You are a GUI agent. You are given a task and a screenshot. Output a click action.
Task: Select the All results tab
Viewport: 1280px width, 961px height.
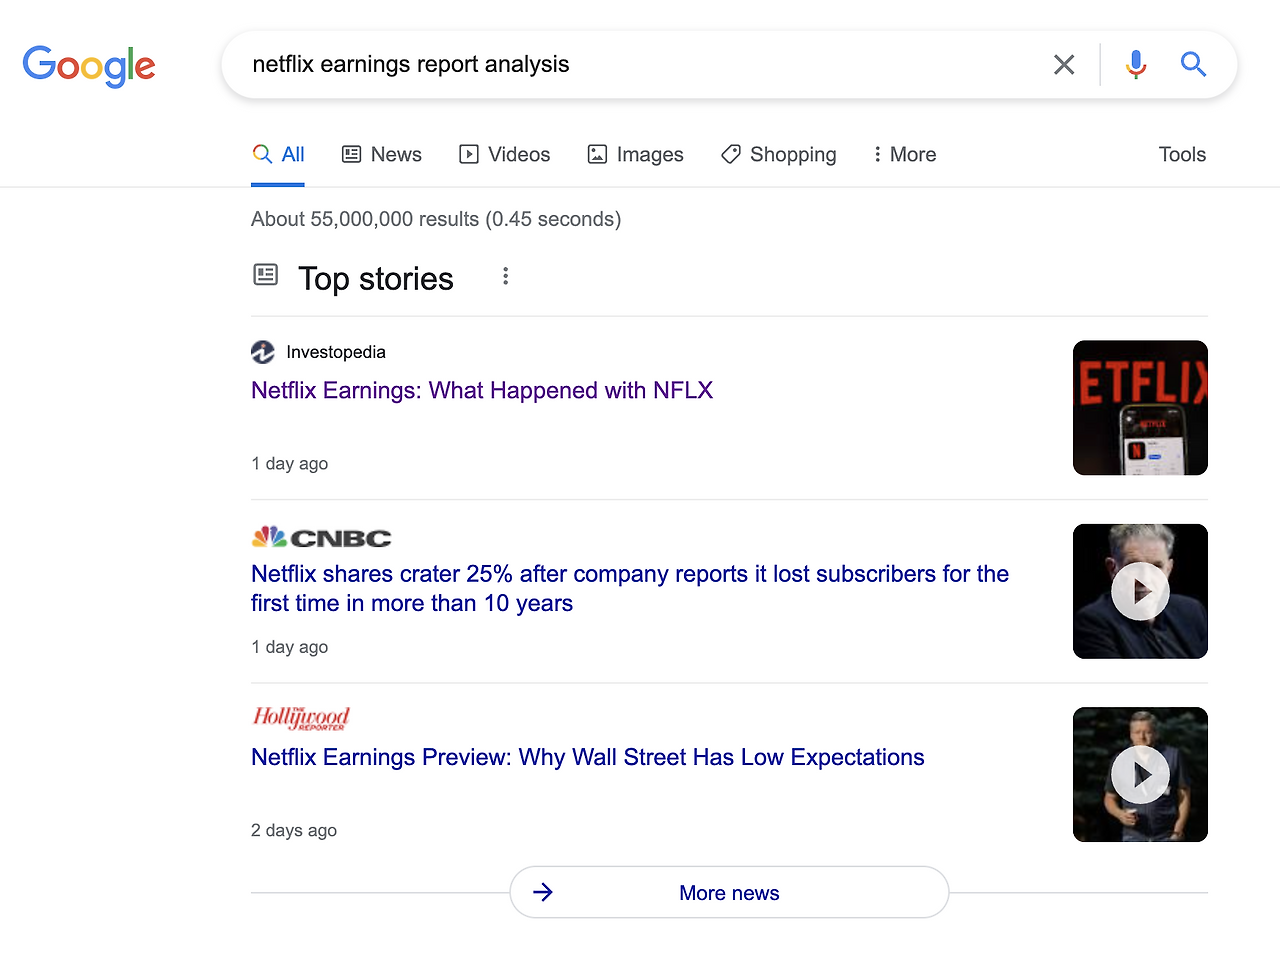[278, 155]
